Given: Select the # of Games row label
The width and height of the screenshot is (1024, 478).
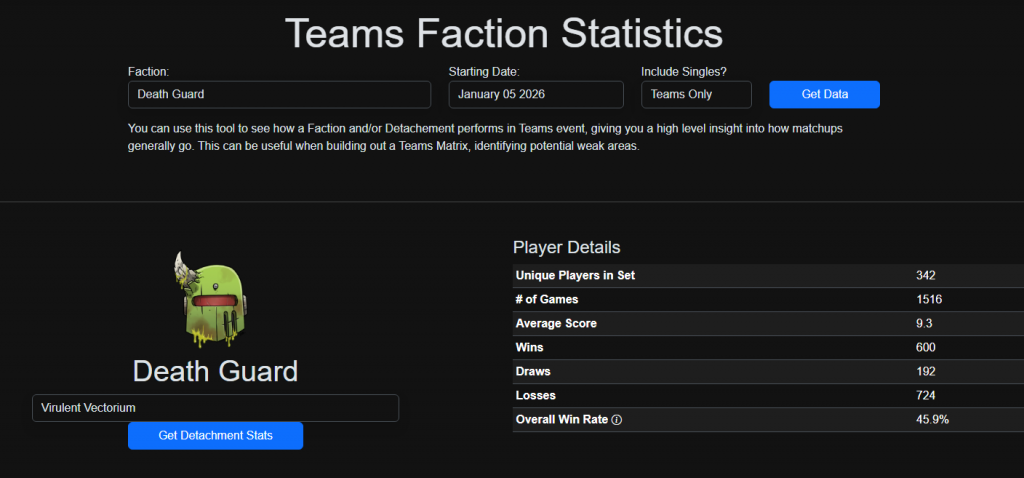Looking at the screenshot, I should point(546,299).
